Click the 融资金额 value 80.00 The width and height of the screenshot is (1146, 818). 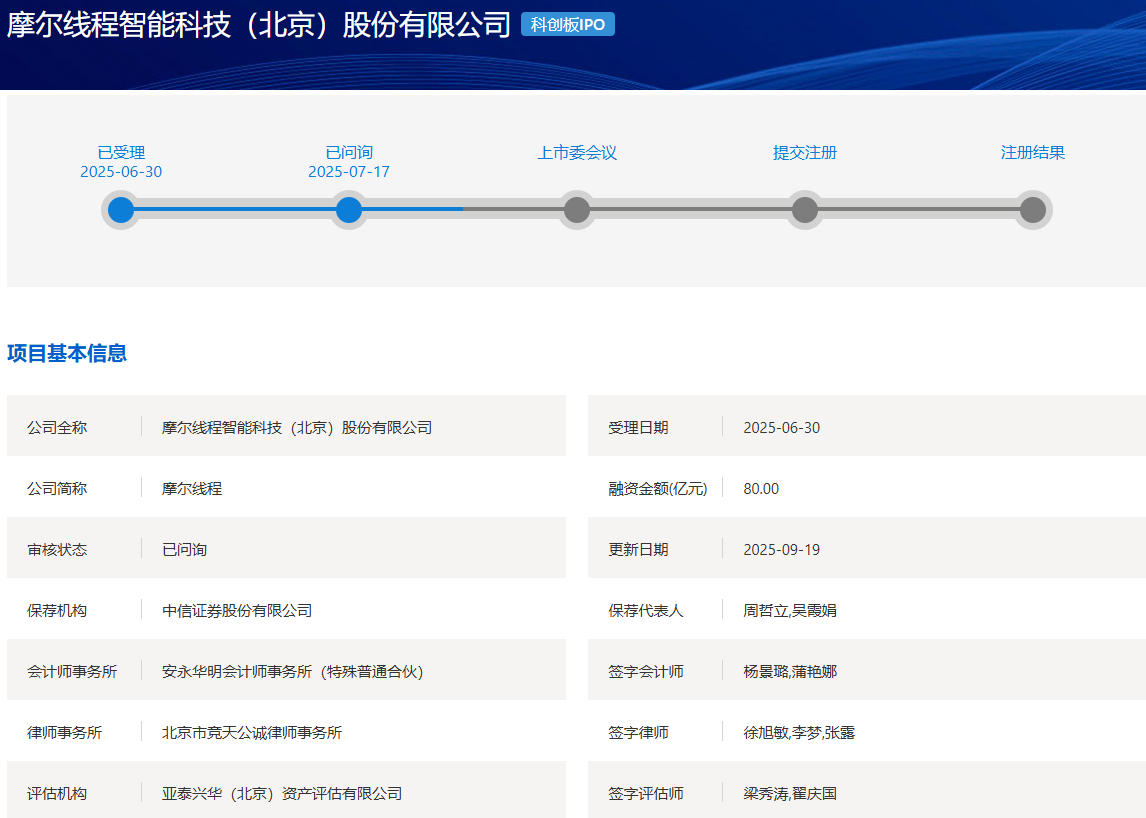pyautogui.click(x=762, y=488)
